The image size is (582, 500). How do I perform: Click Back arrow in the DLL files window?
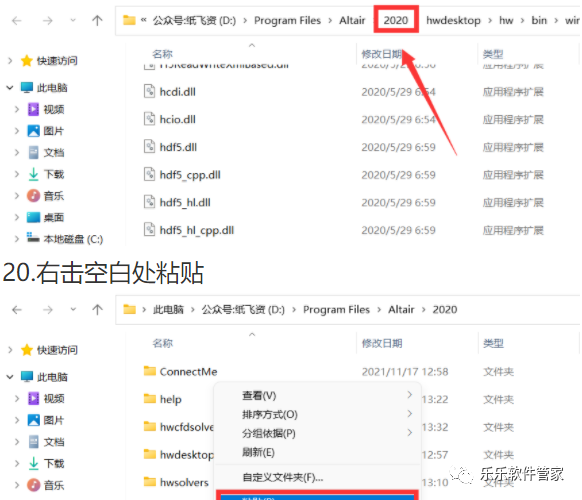click(17, 20)
